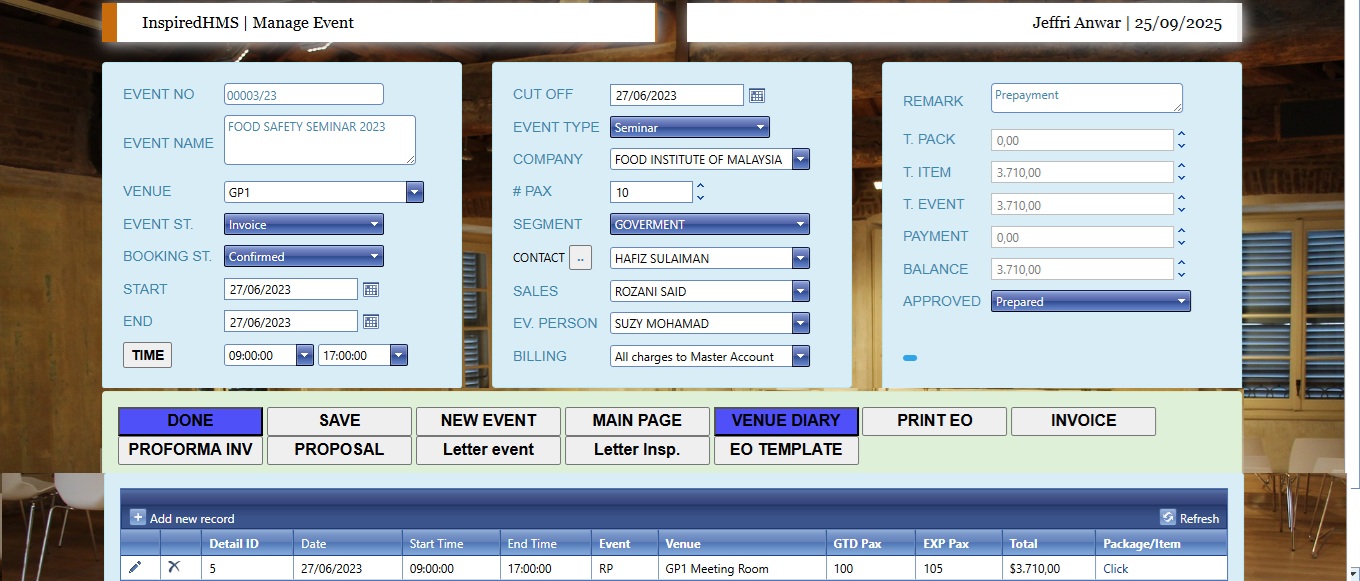Image resolution: width=1360 pixels, height=581 pixels.
Task: Click into the # PAX input field
Action: point(651,192)
